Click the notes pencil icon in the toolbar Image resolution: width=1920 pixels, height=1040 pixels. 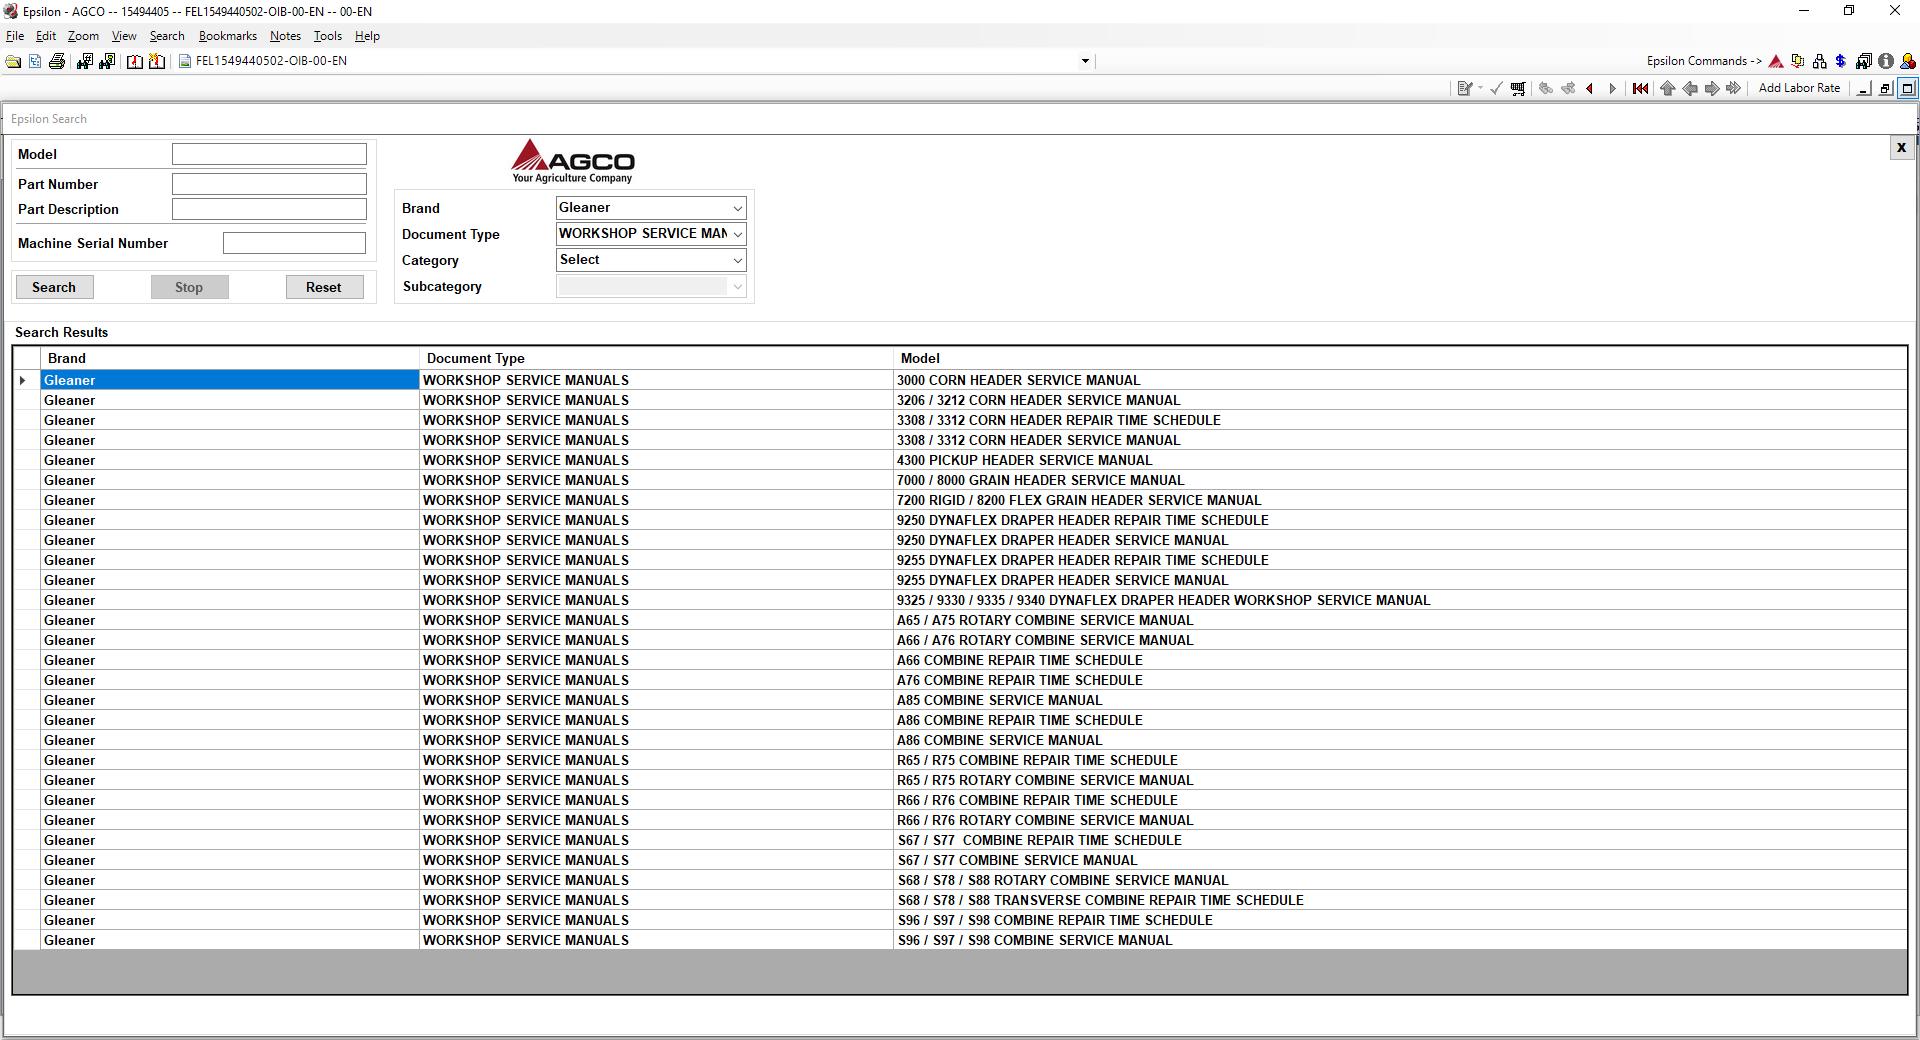pos(1465,88)
